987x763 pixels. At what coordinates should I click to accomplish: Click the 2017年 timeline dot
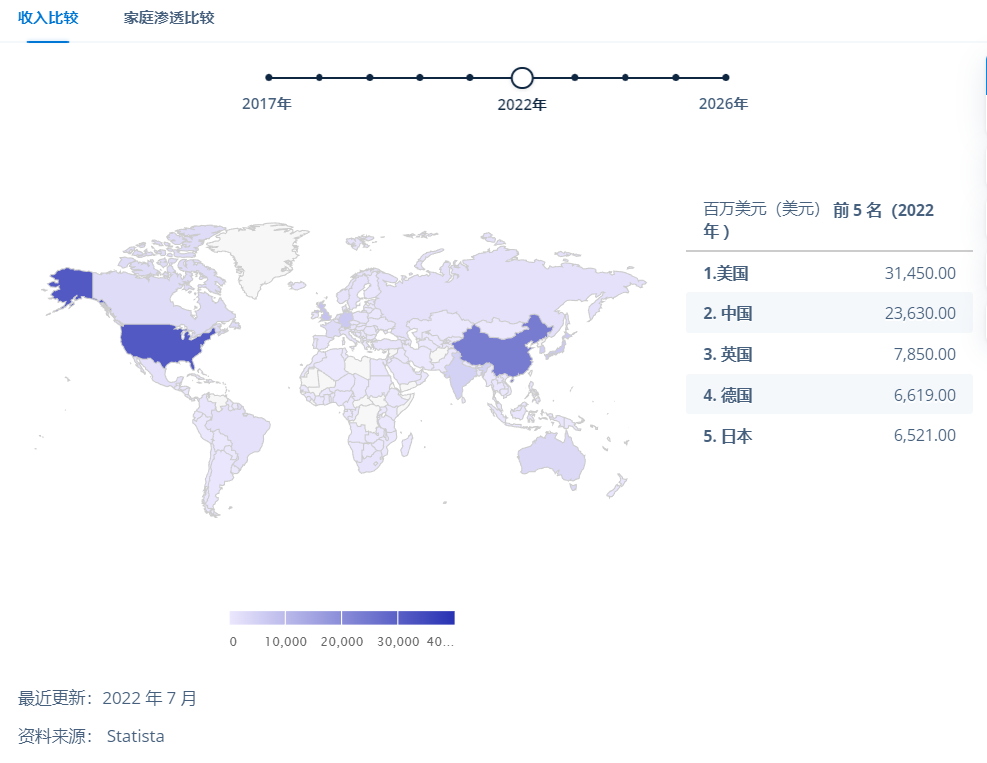268,76
